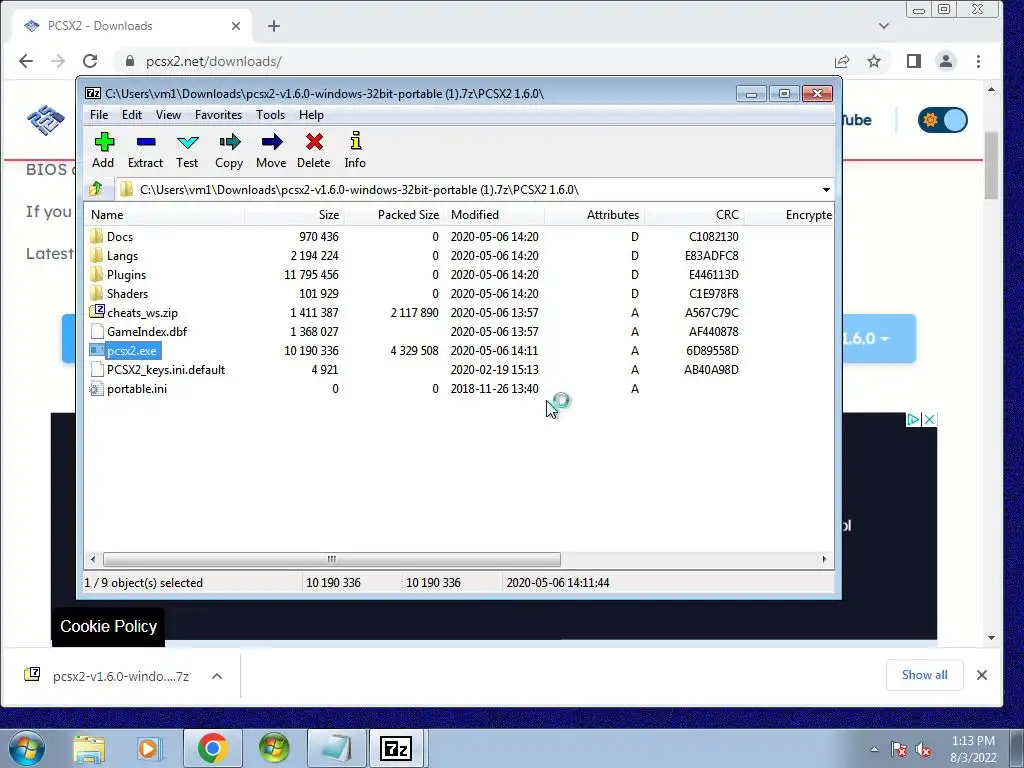Select the Docs folder icon
This screenshot has width=1024, height=768.
point(97,236)
